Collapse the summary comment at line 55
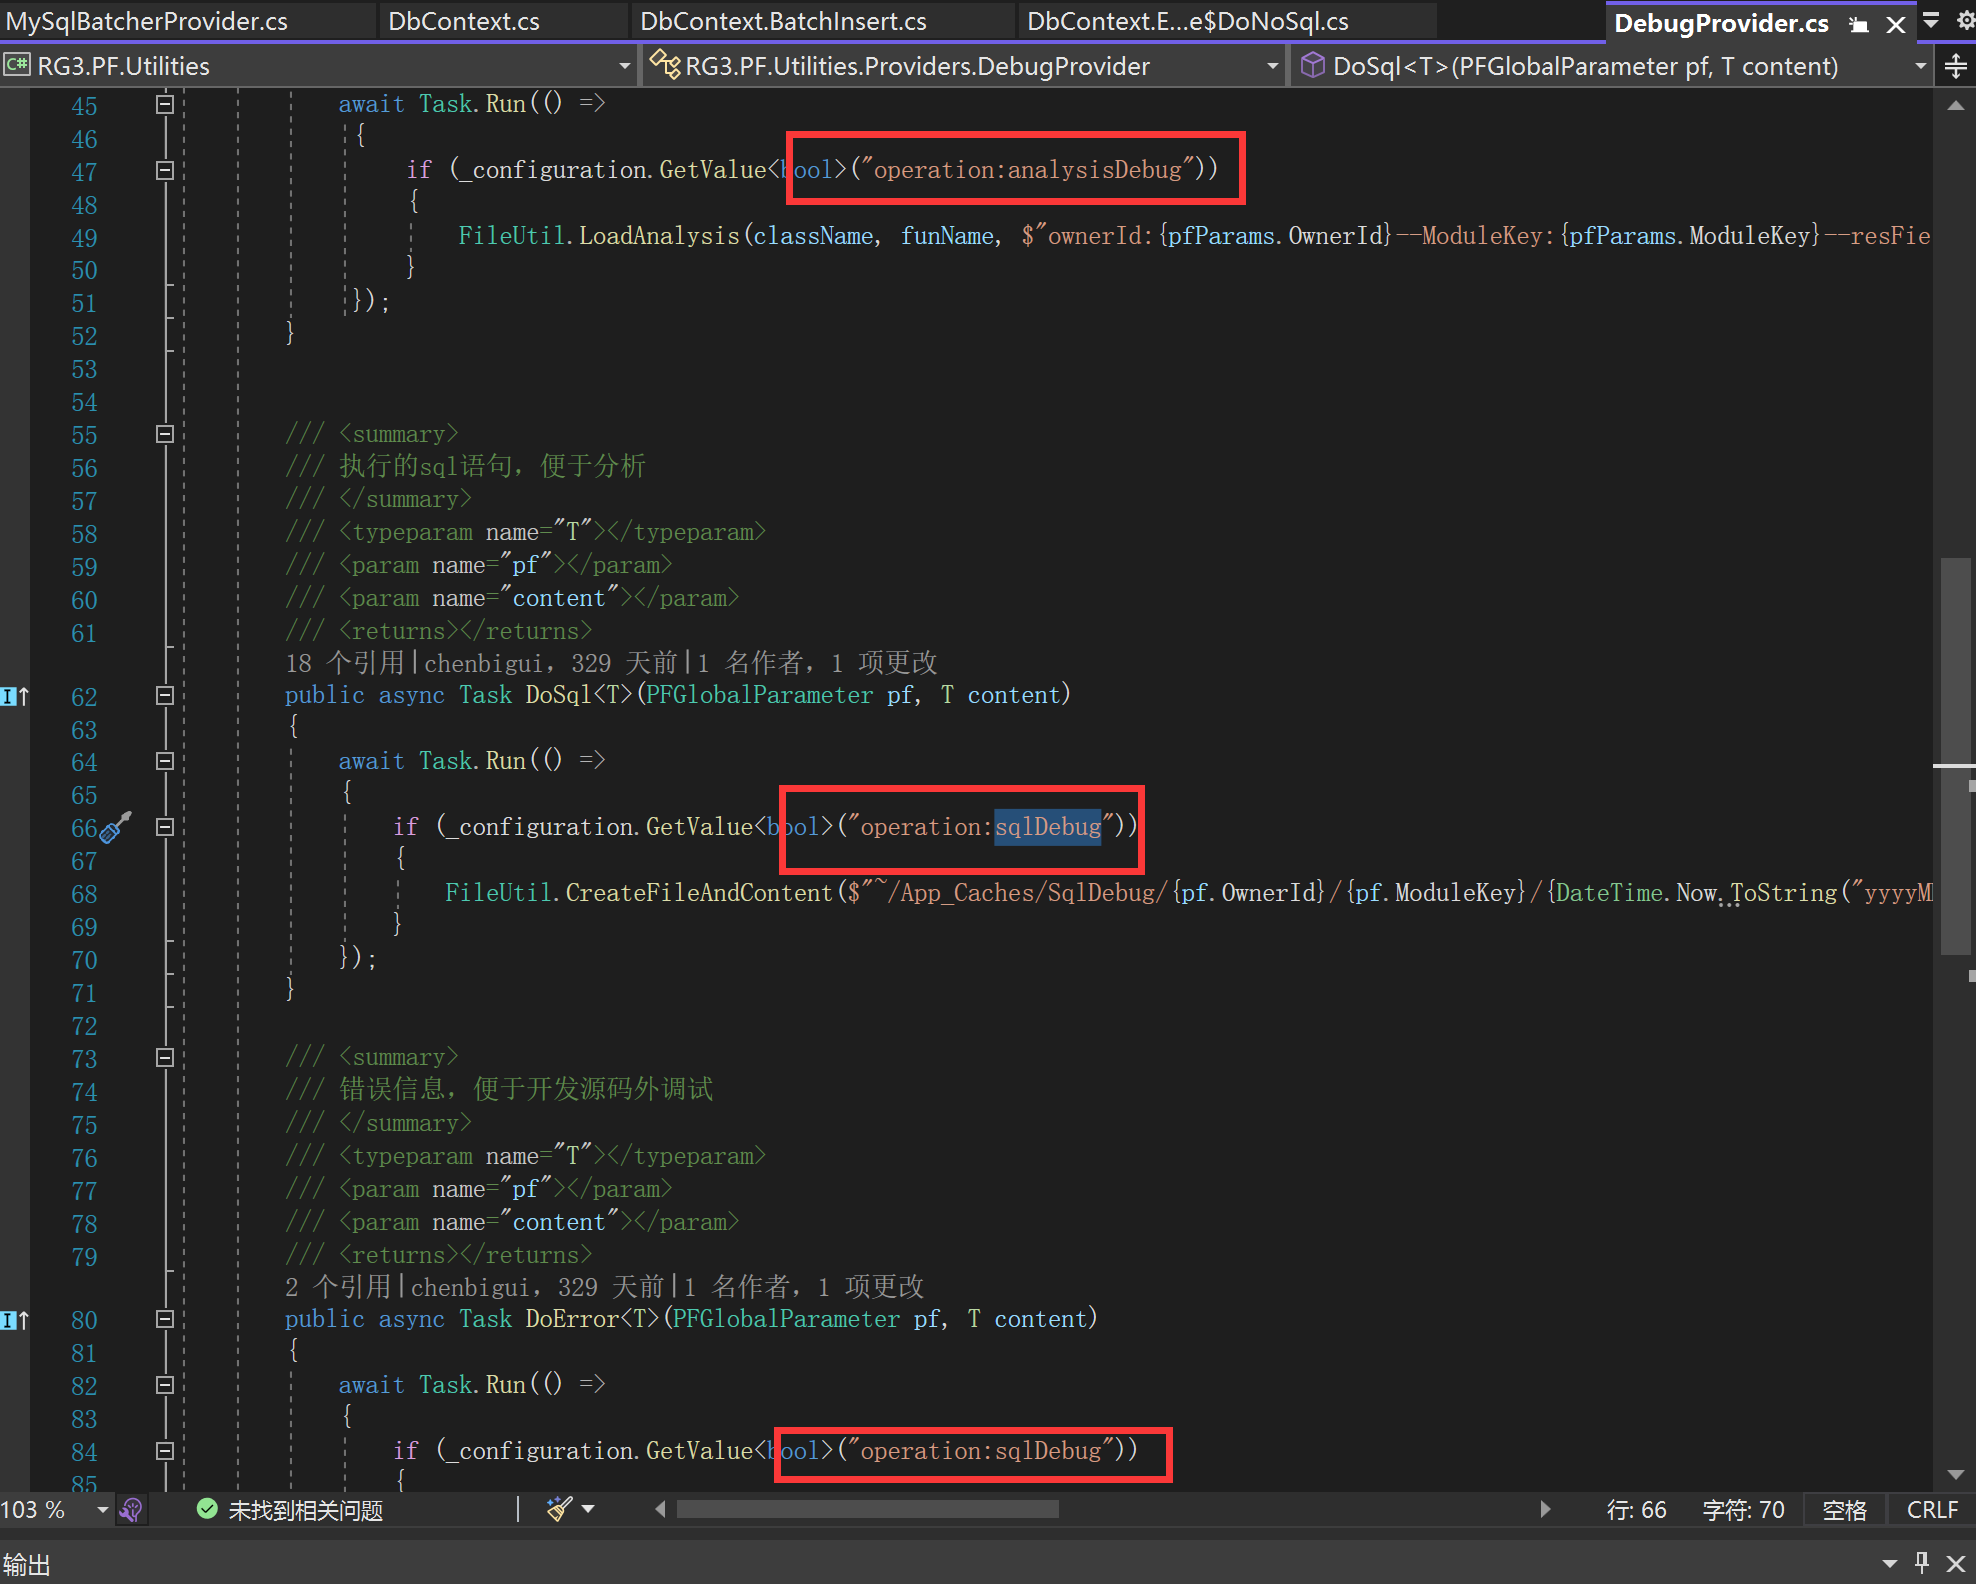Screen dimensions: 1976x1584 [165, 434]
